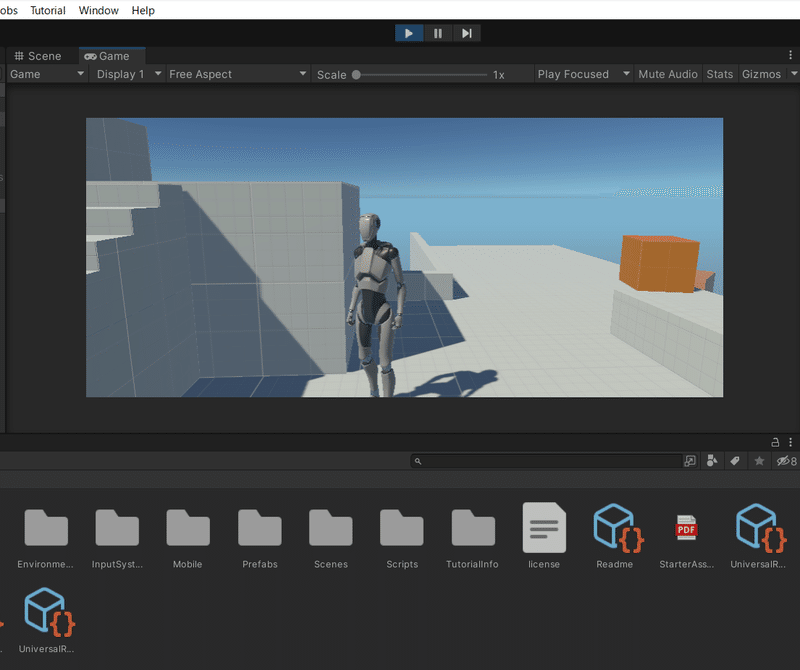Viewport: 800px width, 670px height.
Task: Open the Gizmos dropdown
Action: (762, 73)
